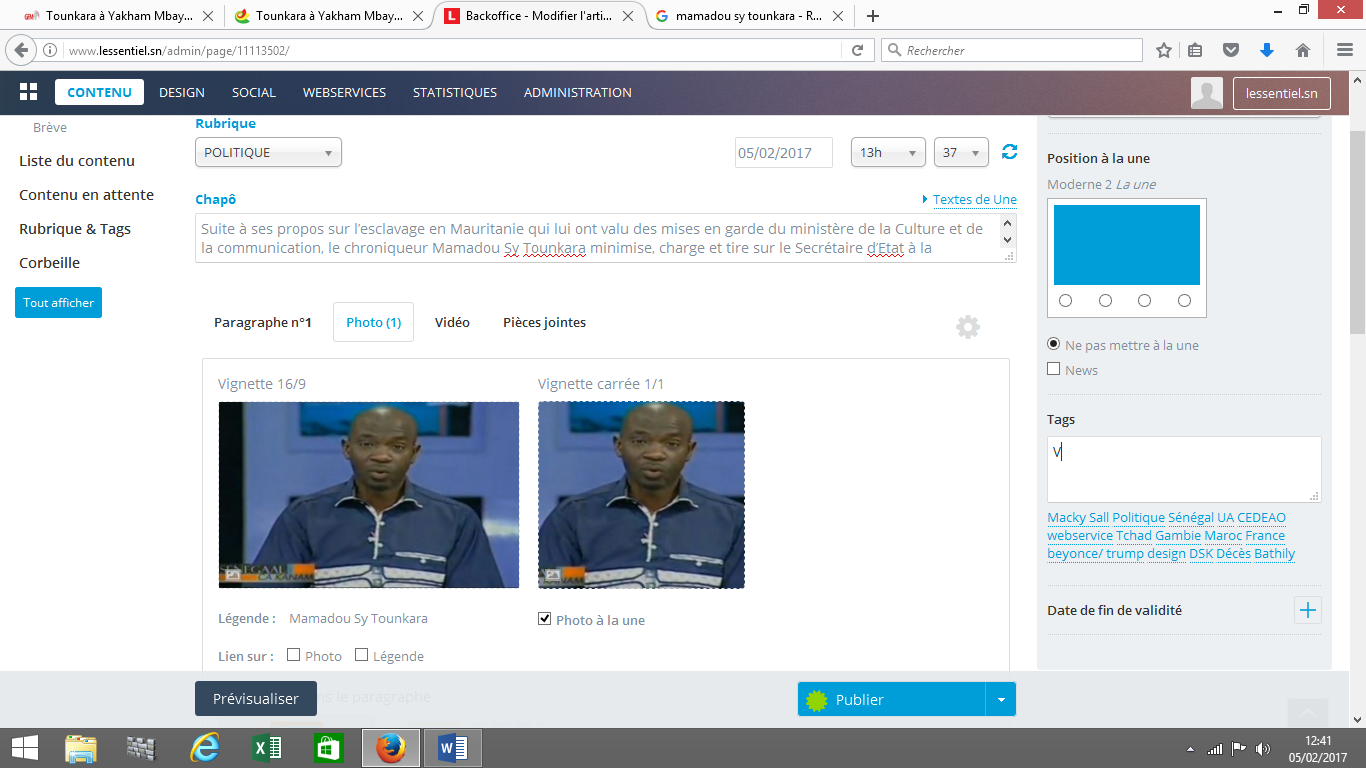
Task: Click the Textes de Une link
Action: click(x=974, y=199)
